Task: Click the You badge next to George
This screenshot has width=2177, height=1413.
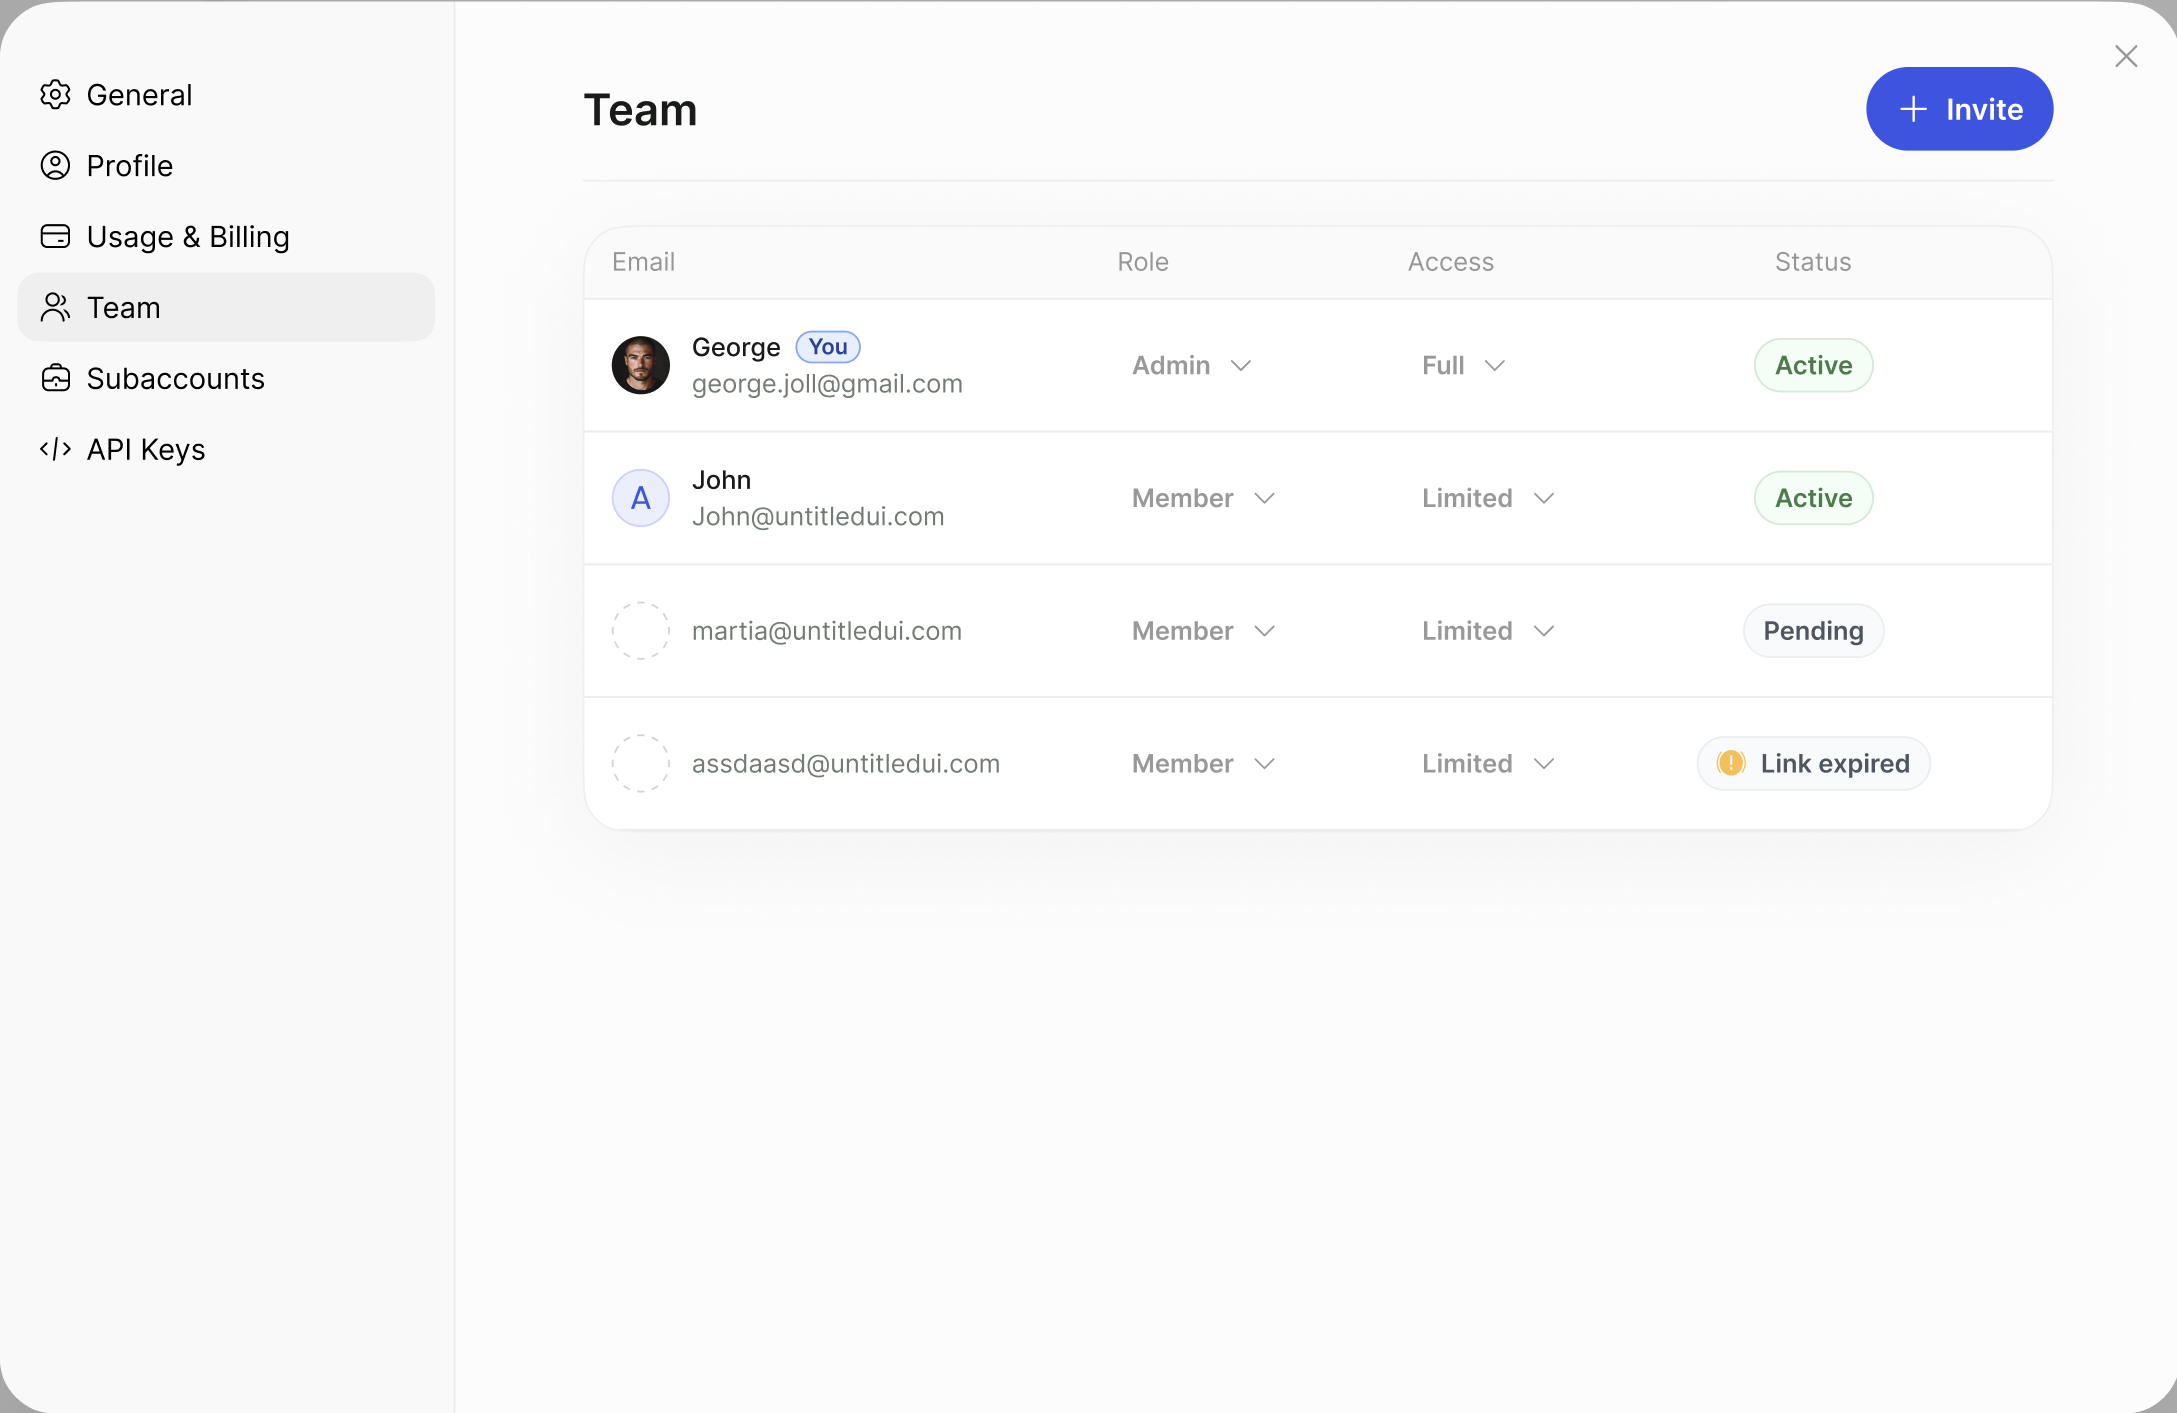Action: tap(828, 347)
